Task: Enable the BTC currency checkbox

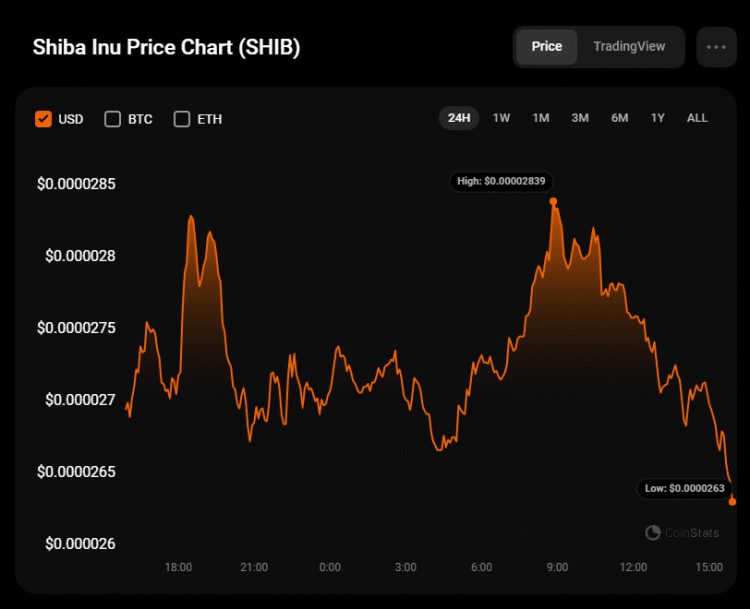Action: point(112,119)
